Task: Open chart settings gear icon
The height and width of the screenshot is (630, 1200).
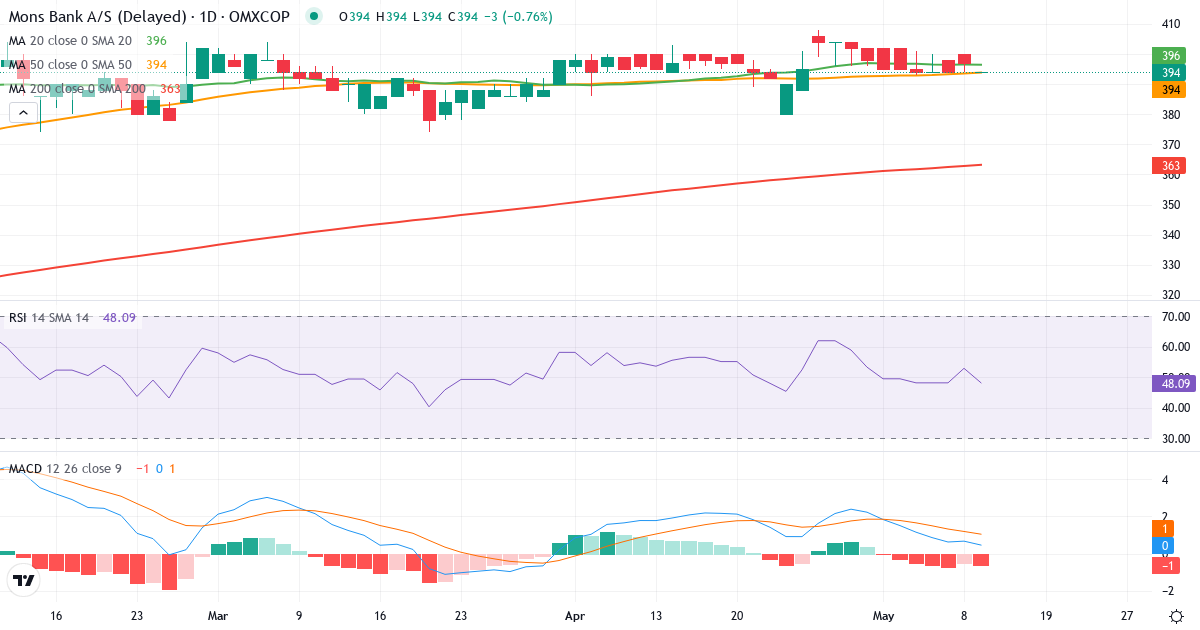Action: [x=1177, y=616]
